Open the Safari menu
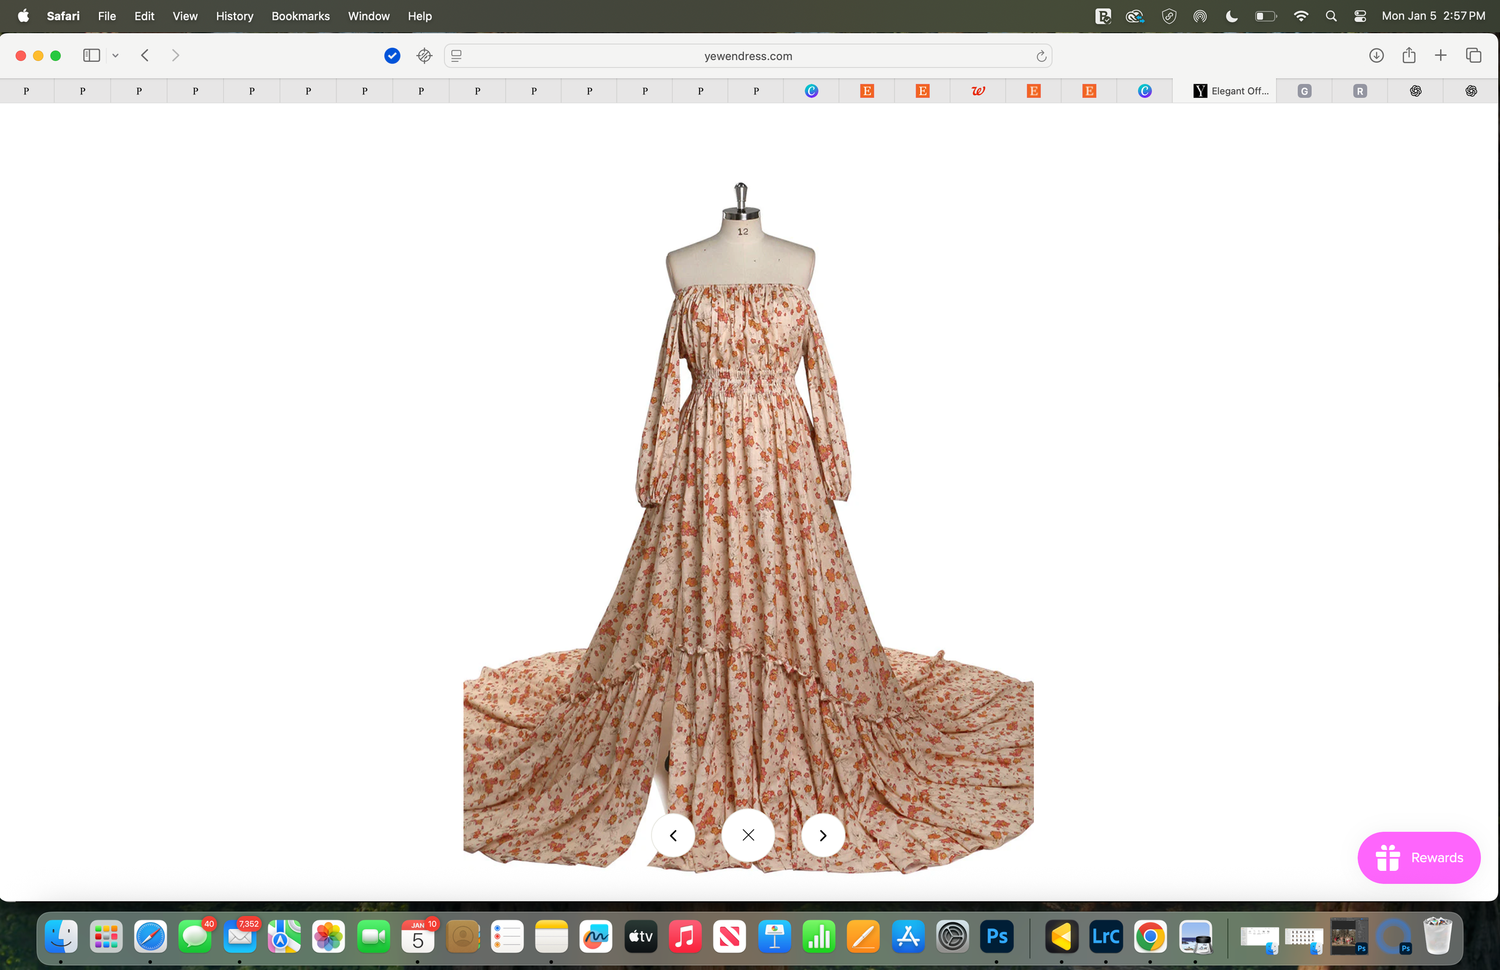This screenshot has height=970, width=1500. (63, 16)
